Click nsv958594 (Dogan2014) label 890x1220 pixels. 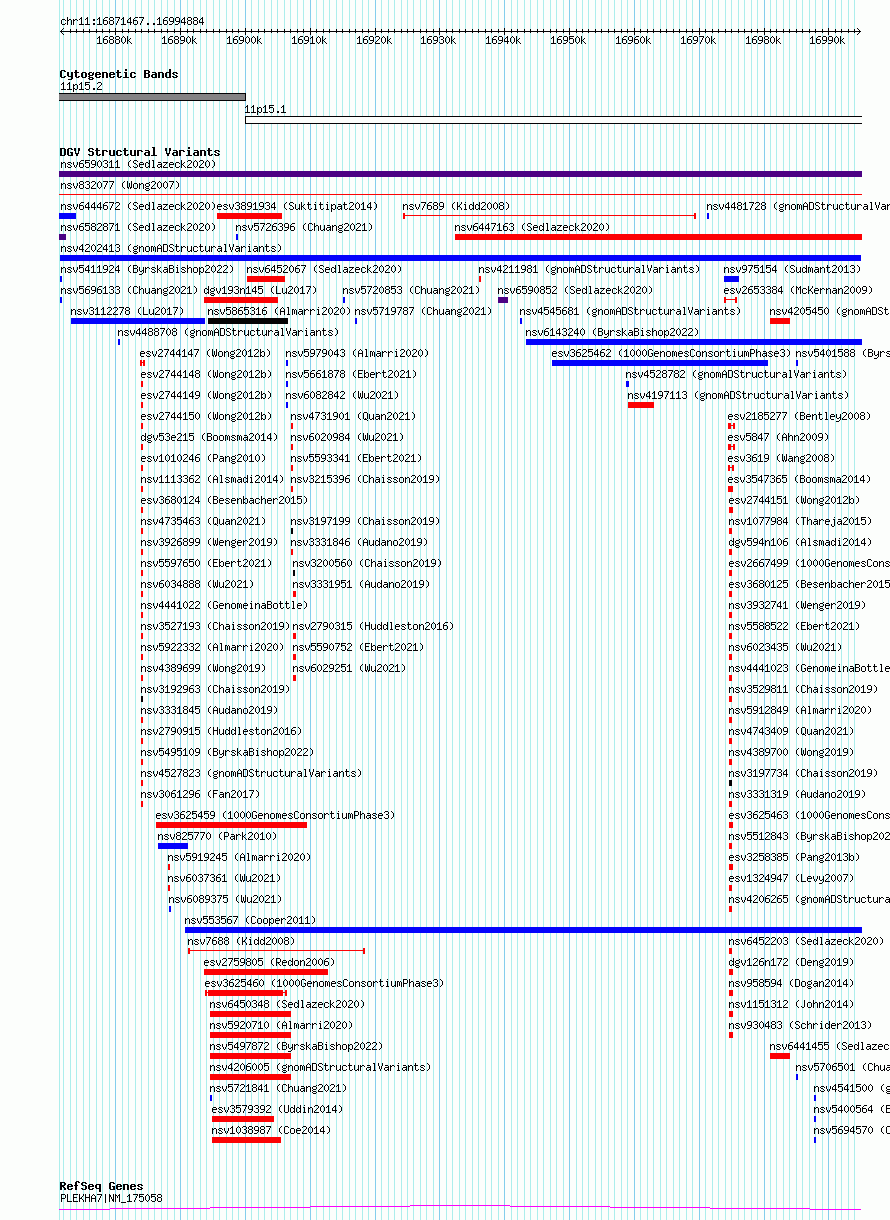pyautogui.click(x=791, y=983)
